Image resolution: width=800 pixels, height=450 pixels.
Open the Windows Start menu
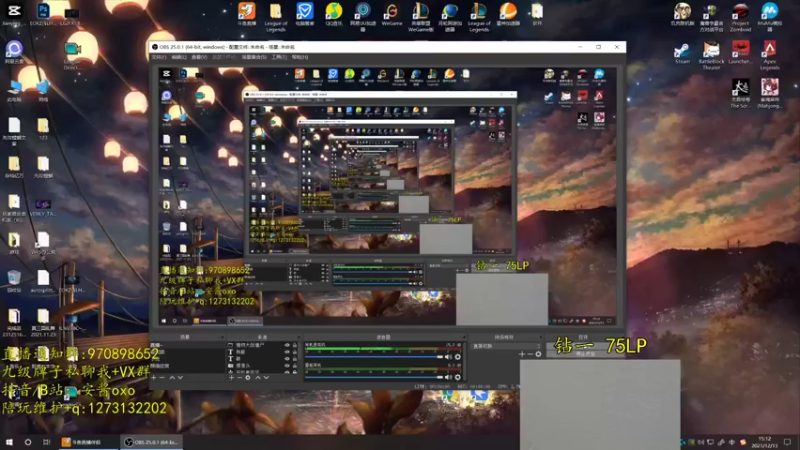[x=9, y=442]
